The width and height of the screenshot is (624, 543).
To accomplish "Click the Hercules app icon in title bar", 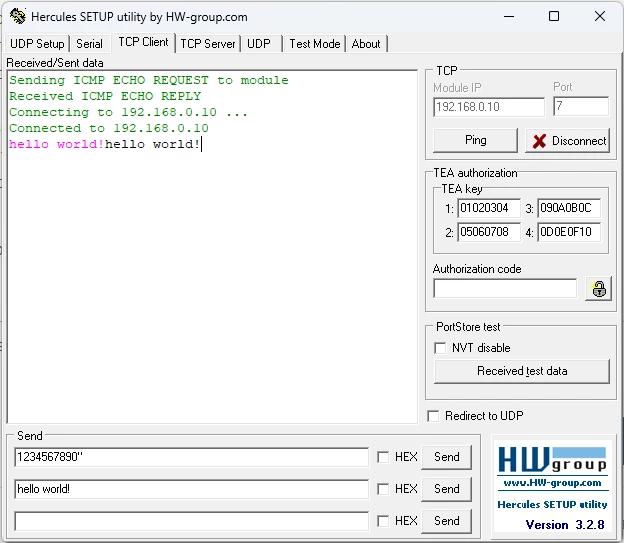I will point(18,16).
